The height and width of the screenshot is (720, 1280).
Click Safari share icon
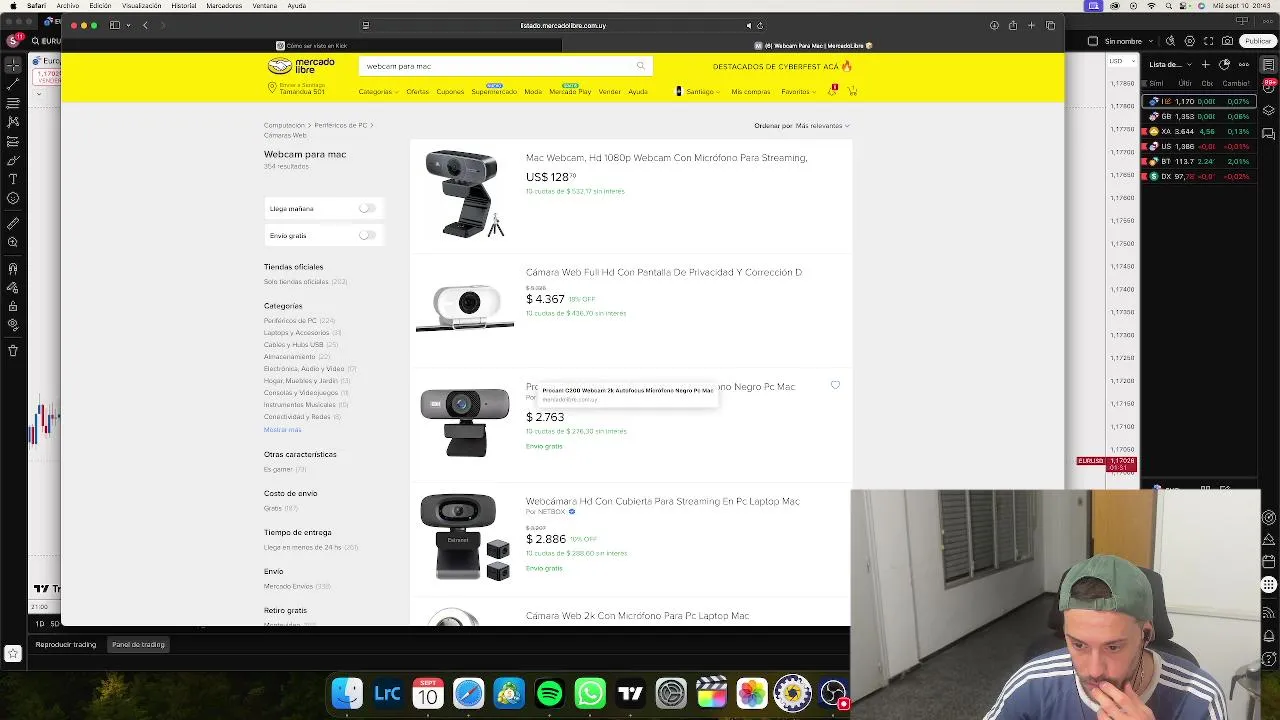click(x=1013, y=25)
